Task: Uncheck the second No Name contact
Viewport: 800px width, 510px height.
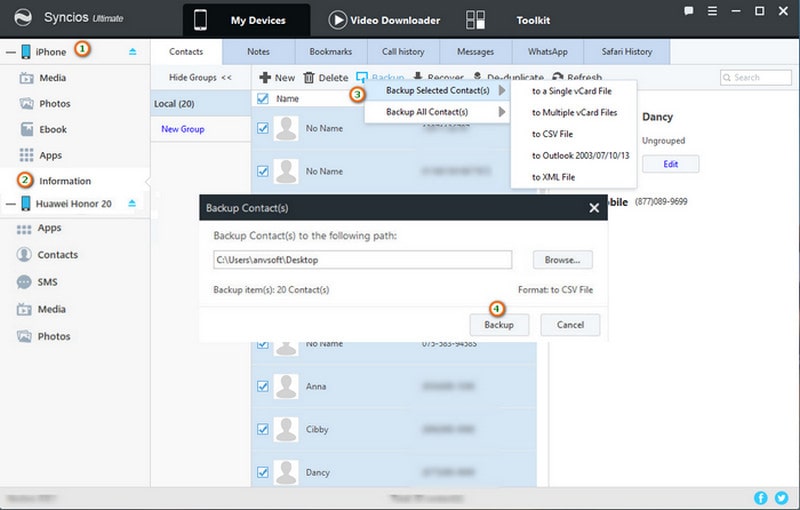Action: [x=263, y=171]
